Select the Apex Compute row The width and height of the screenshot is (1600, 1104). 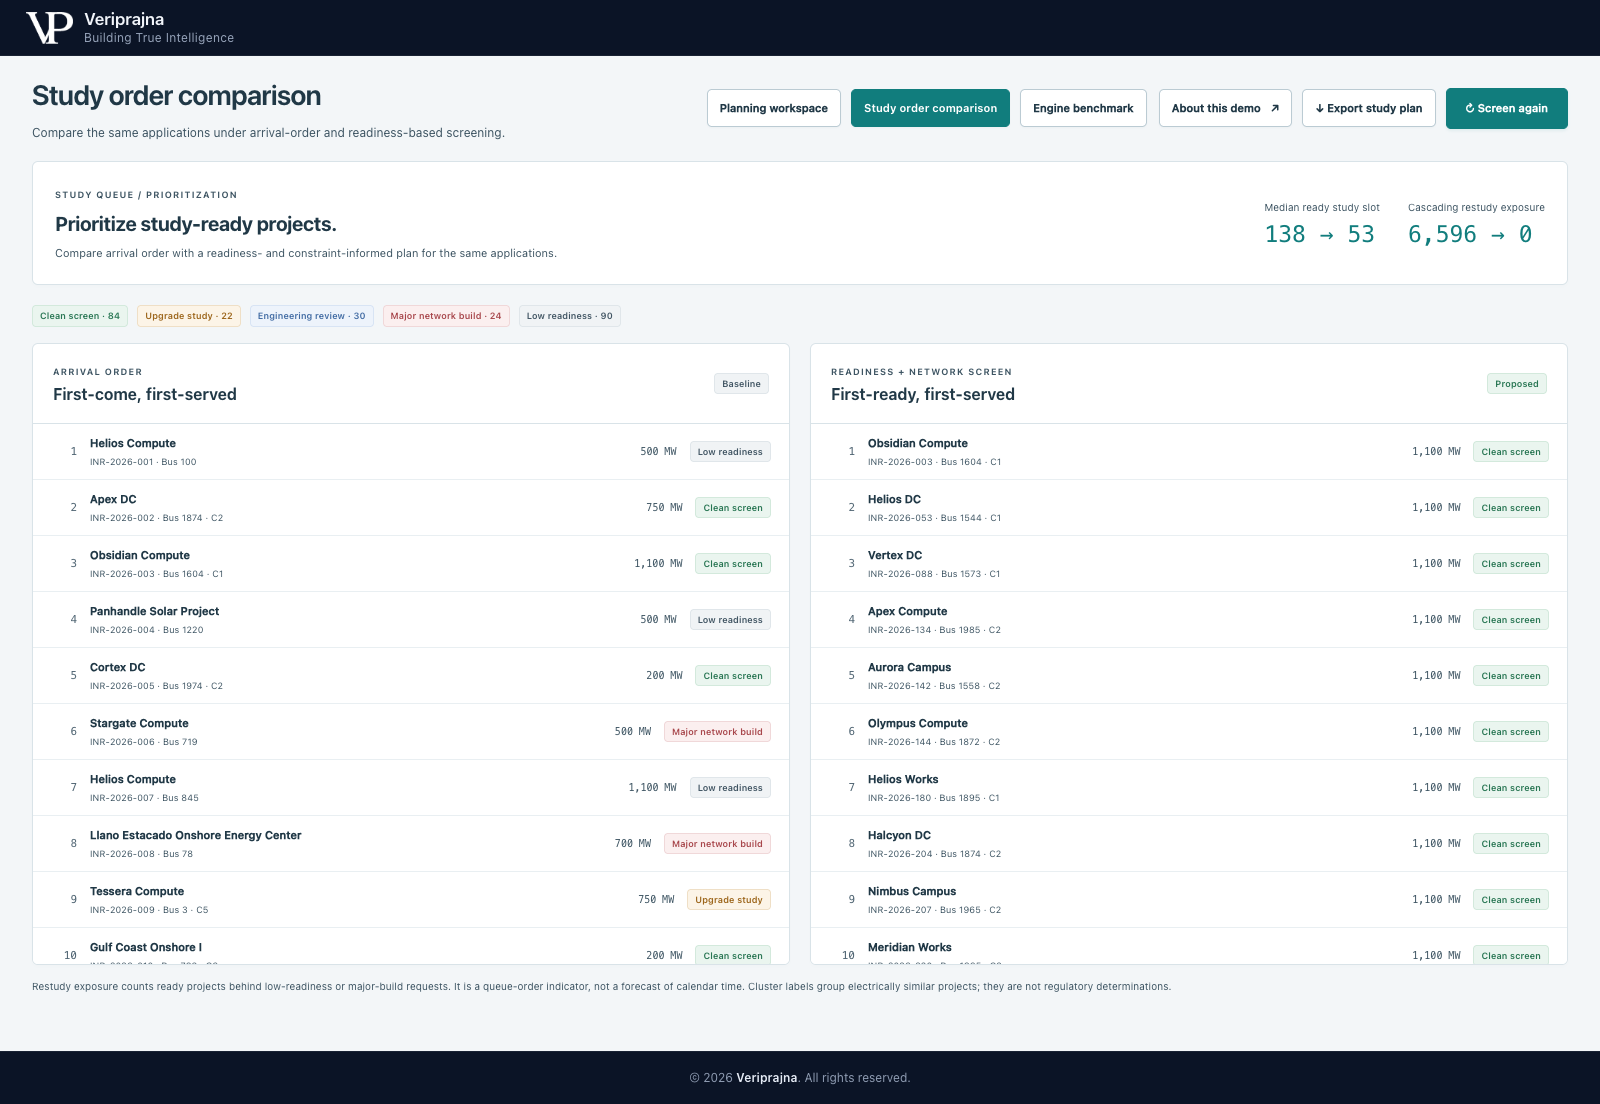pyautogui.click(x=1189, y=620)
